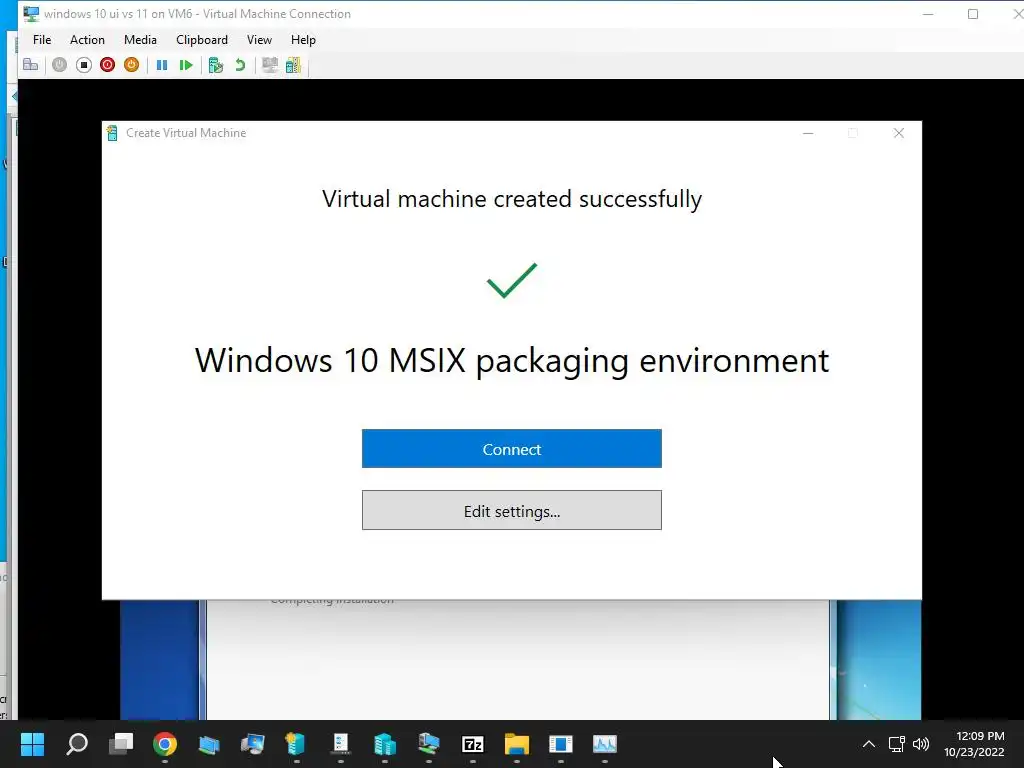Screen dimensions: 1024x768
Task: Click the green Revert arrow icon
Action: tap(240, 65)
